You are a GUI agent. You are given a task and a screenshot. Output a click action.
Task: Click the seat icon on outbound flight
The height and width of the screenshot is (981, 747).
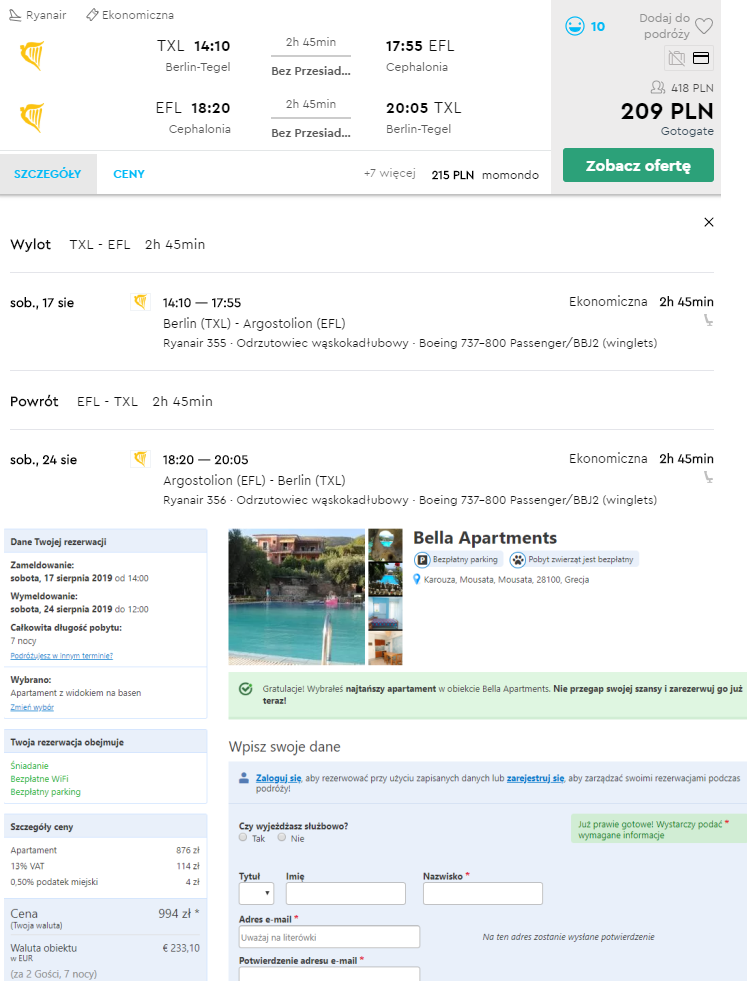click(708, 321)
